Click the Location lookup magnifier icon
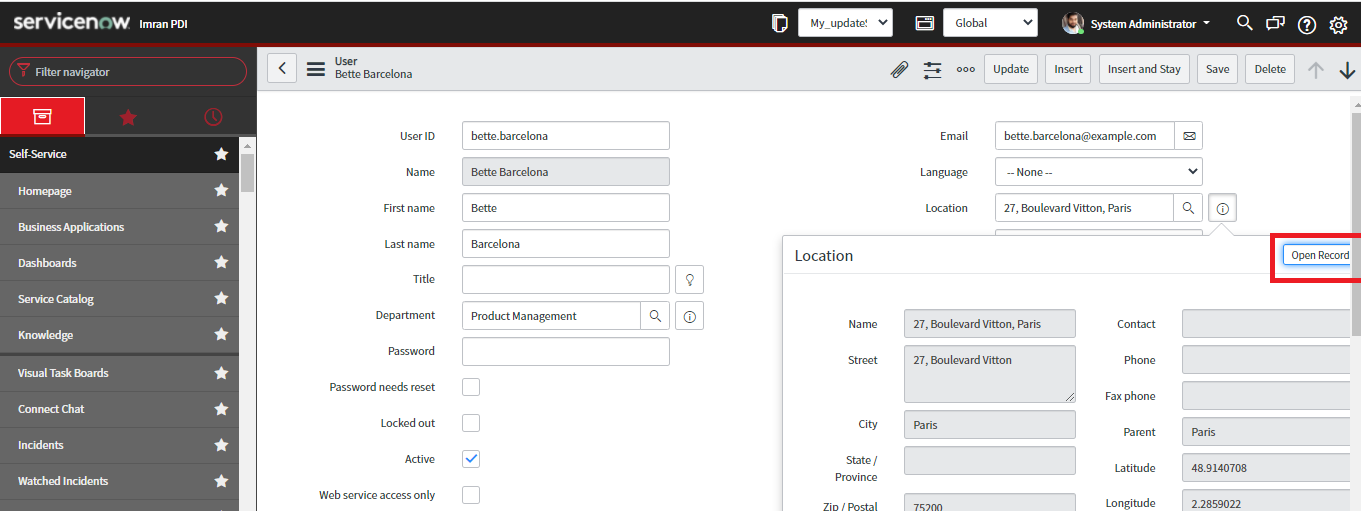Screen dimensions: 1361x511 click(x=1188, y=208)
